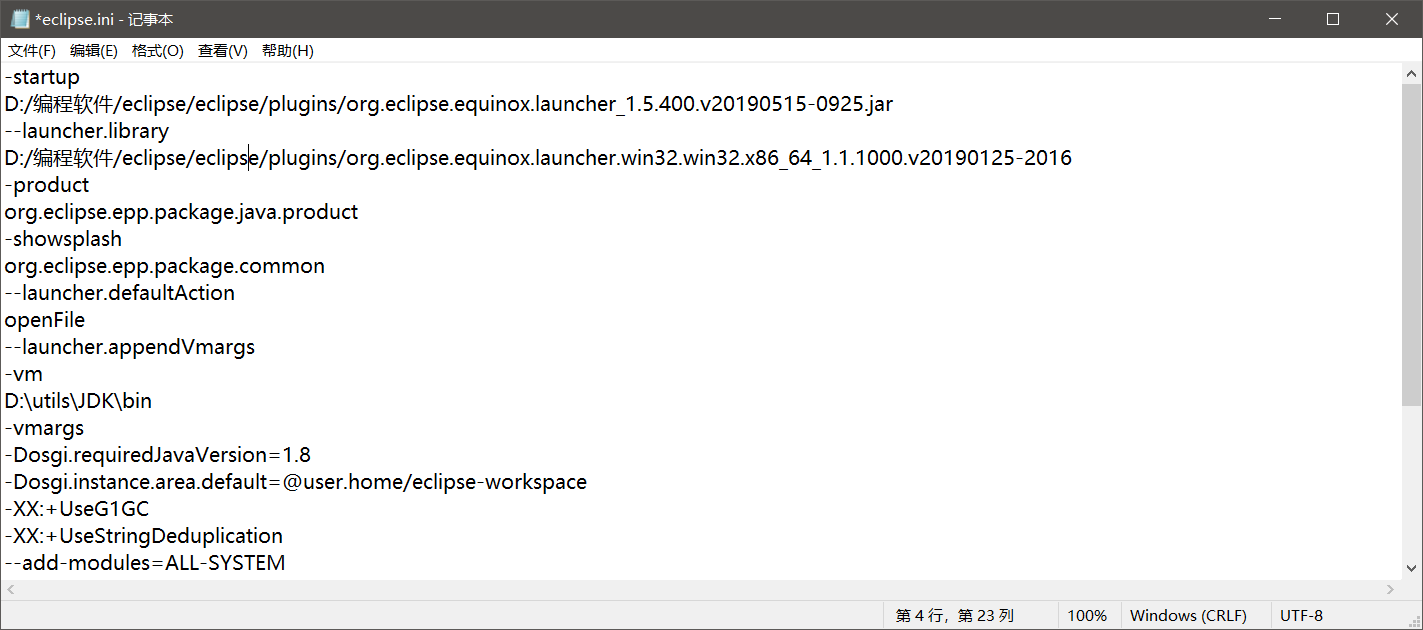Click the --launcher.appendVmargs text line
Screen dimensions: 1423x630
click(129, 346)
